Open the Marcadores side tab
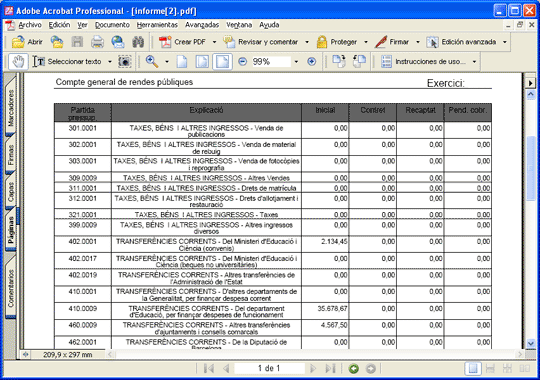The image size is (540, 380). coord(11,108)
